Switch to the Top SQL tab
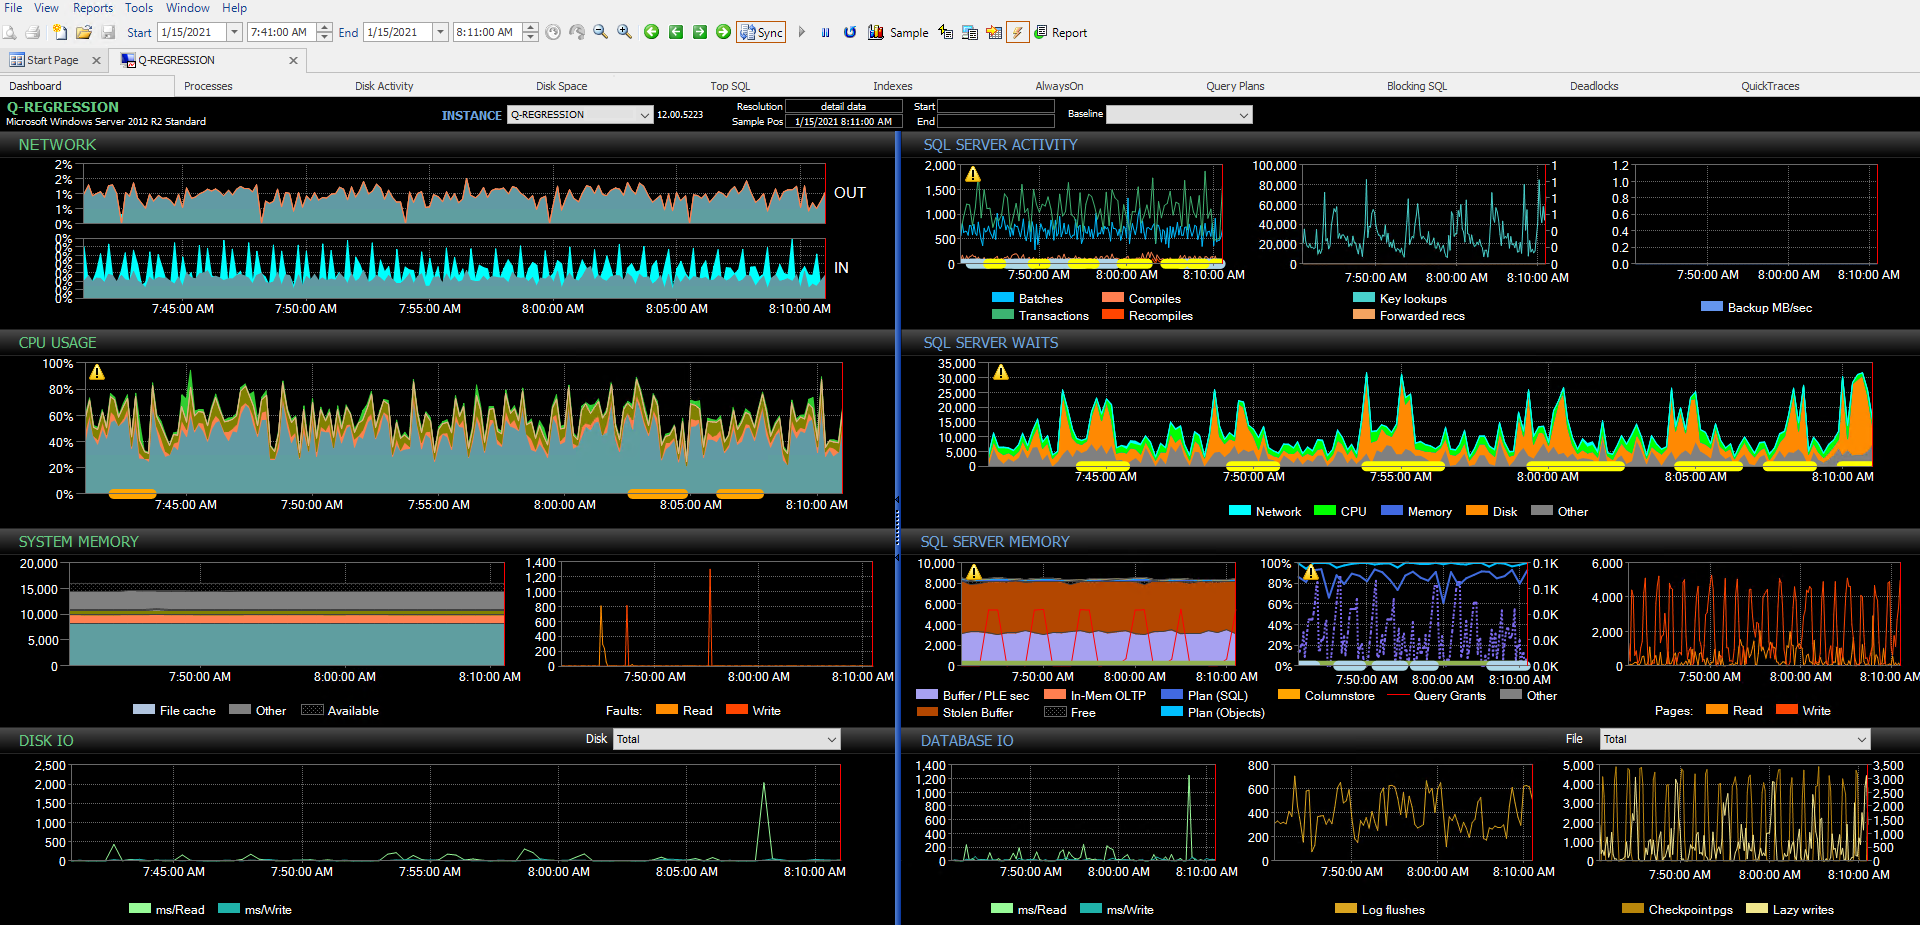This screenshot has height=925, width=1920. point(729,86)
